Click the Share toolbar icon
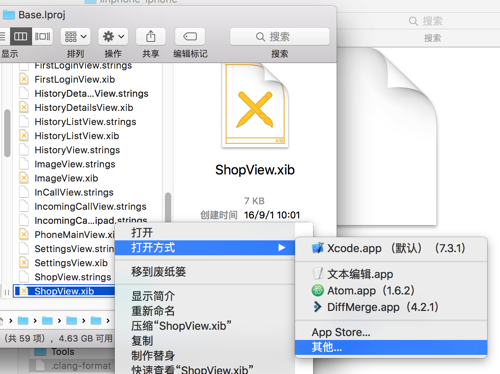The height and width of the screenshot is (374, 500). tap(151, 36)
